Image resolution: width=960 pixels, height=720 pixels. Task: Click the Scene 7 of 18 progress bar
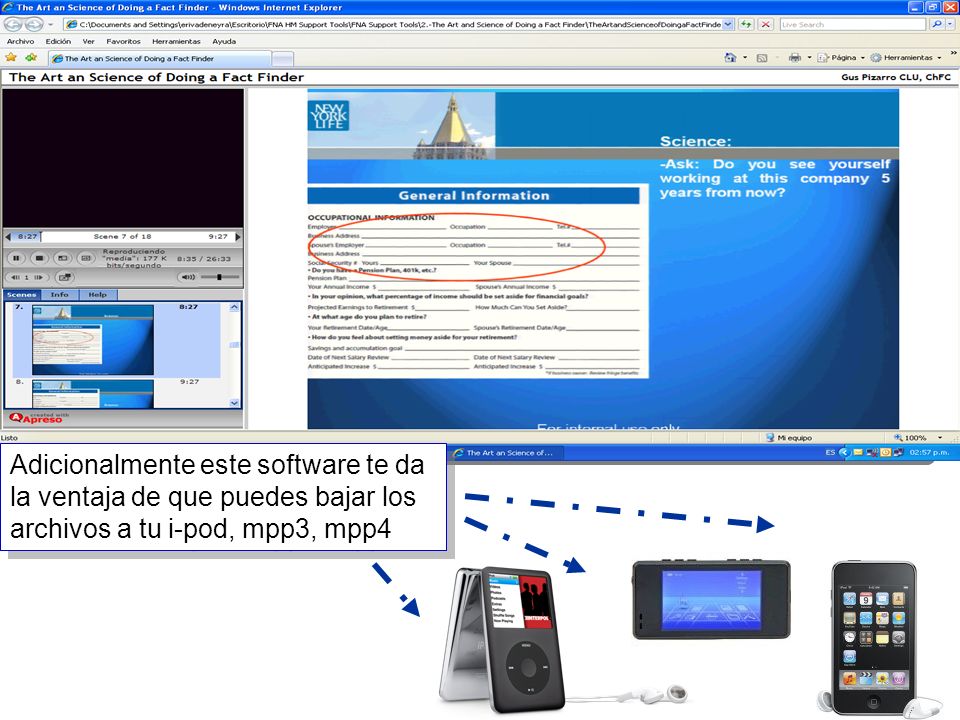point(122,236)
